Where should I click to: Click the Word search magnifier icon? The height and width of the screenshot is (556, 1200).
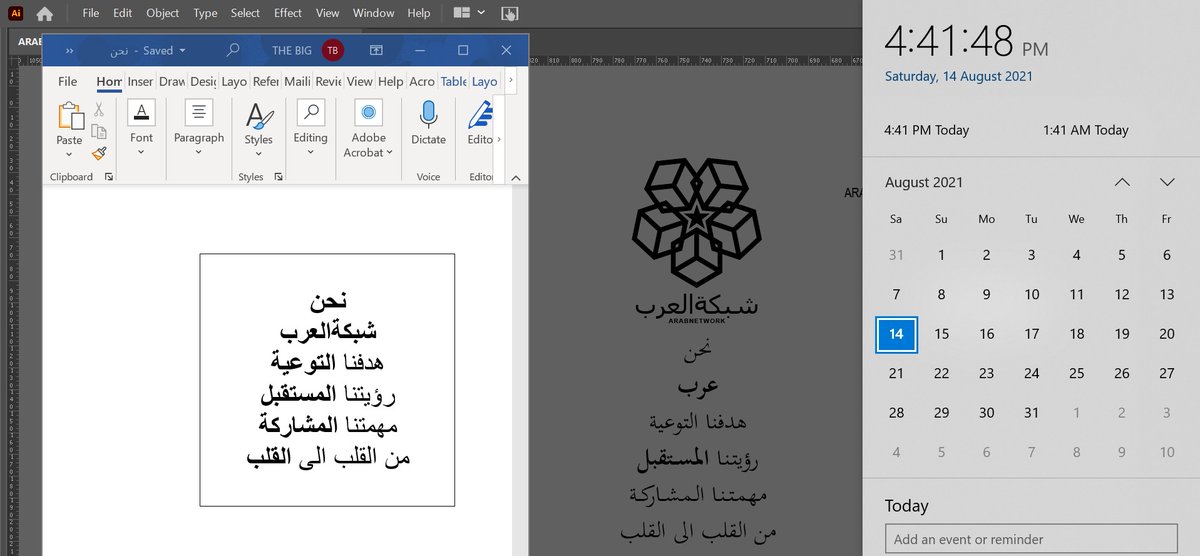click(x=233, y=50)
